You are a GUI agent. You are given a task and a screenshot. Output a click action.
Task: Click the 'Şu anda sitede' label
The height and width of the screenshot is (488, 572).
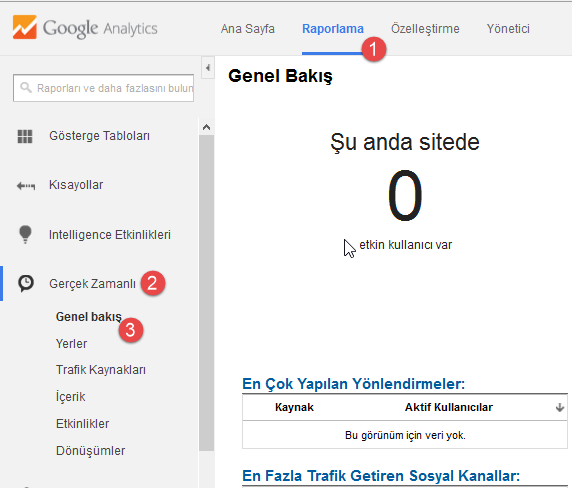[x=405, y=142]
